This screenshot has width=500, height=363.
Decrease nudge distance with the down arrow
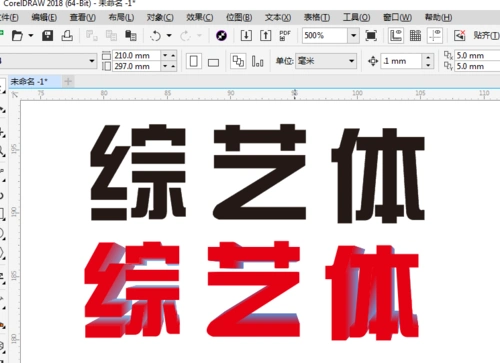428,65
